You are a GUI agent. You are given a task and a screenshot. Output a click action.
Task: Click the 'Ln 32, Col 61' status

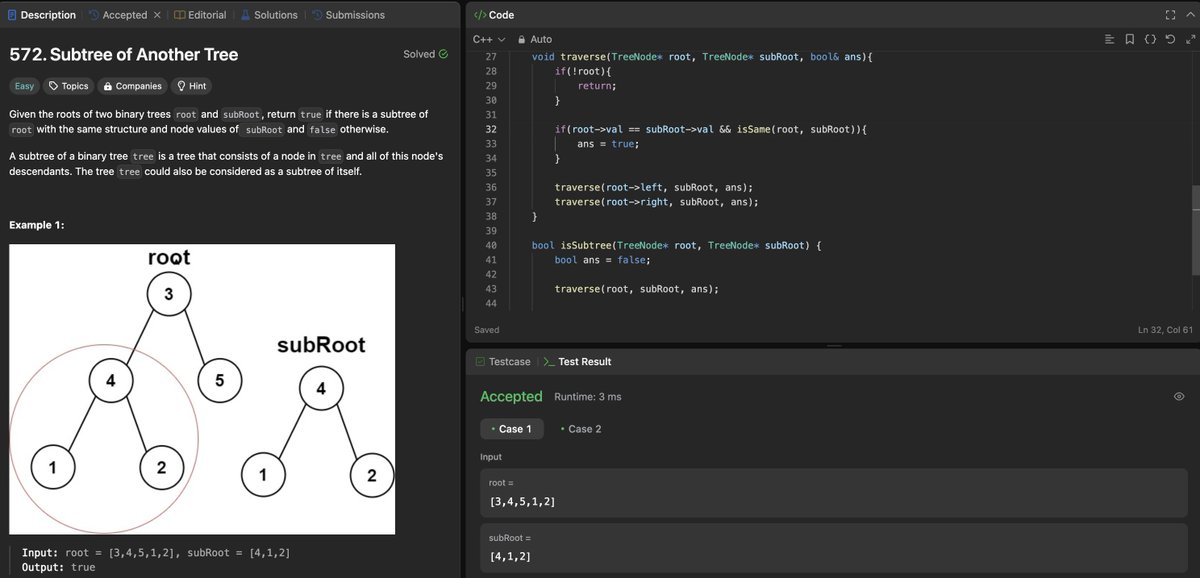pos(1165,330)
